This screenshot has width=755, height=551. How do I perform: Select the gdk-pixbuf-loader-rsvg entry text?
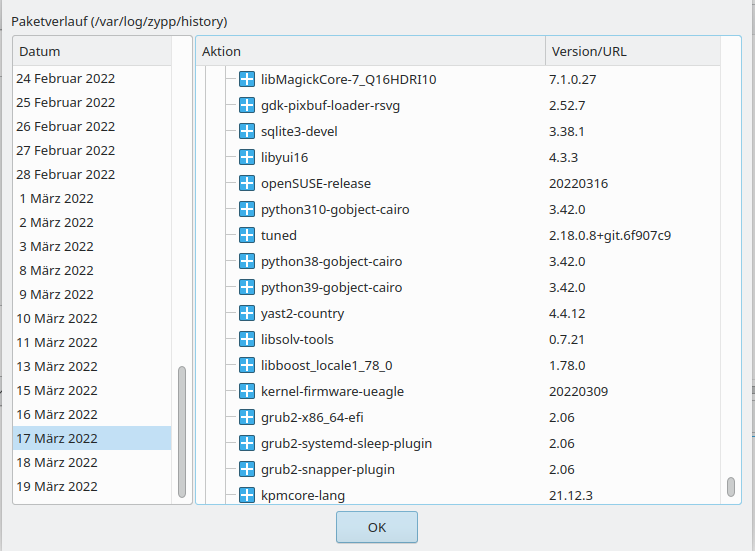point(330,105)
